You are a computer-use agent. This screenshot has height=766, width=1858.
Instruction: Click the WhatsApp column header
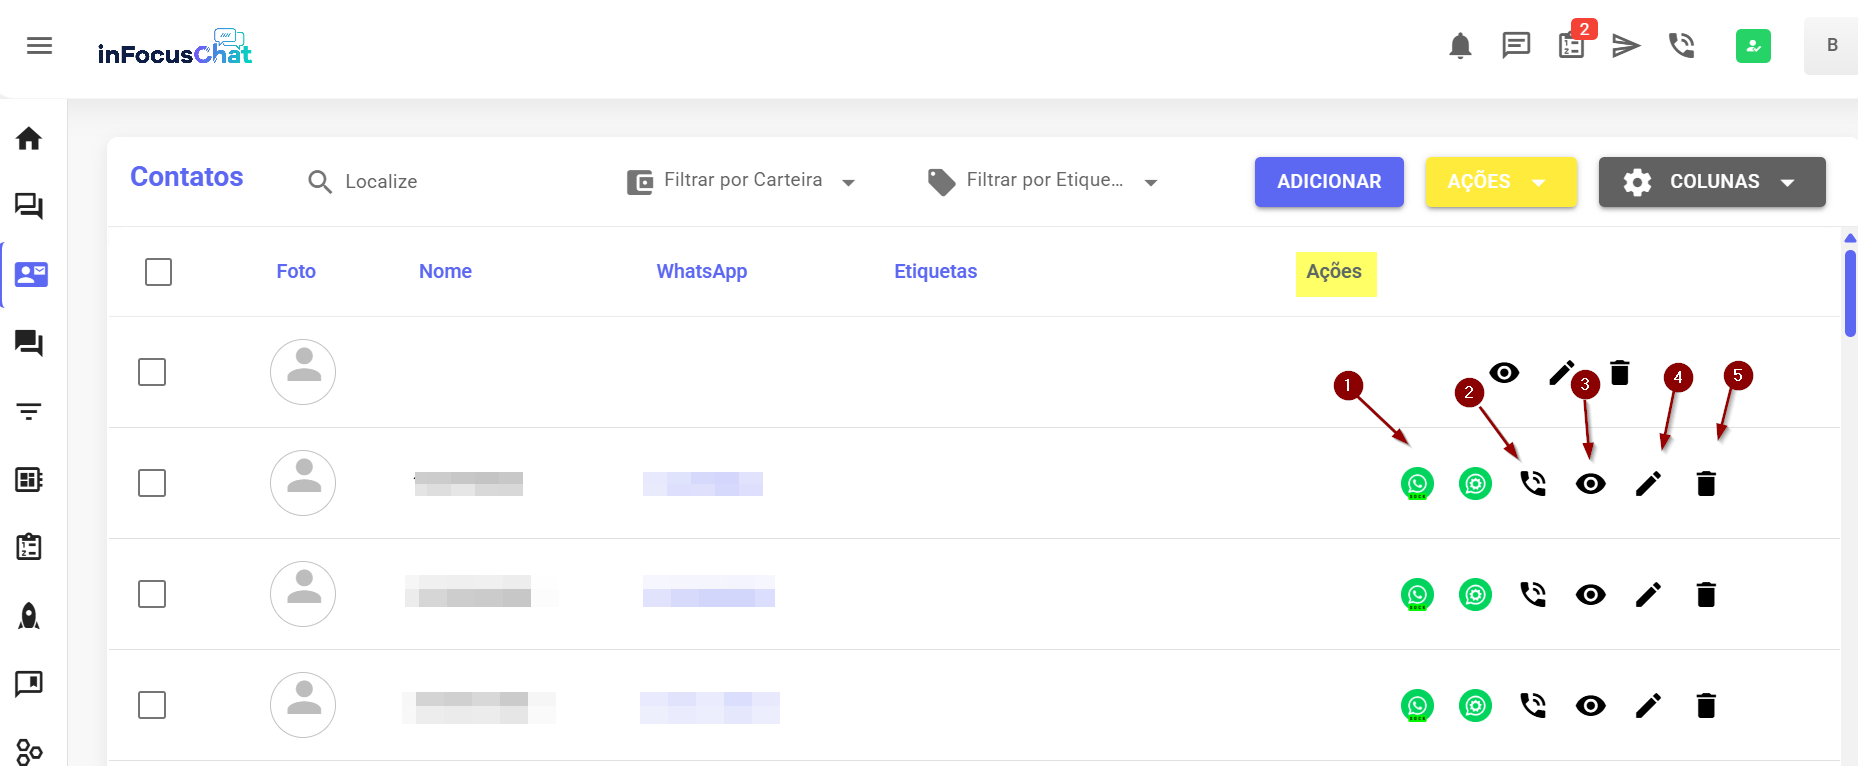(701, 272)
